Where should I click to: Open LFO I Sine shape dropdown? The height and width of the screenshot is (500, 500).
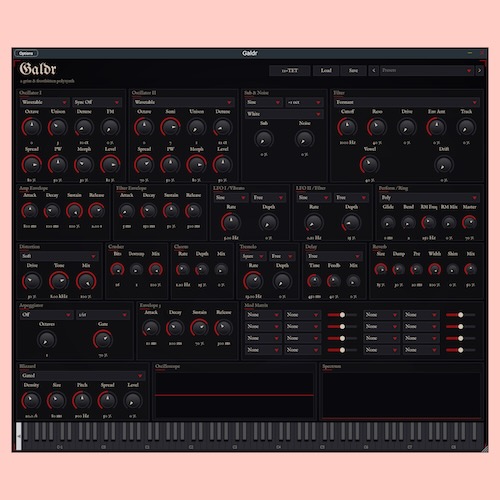pyautogui.click(x=231, y=198)
